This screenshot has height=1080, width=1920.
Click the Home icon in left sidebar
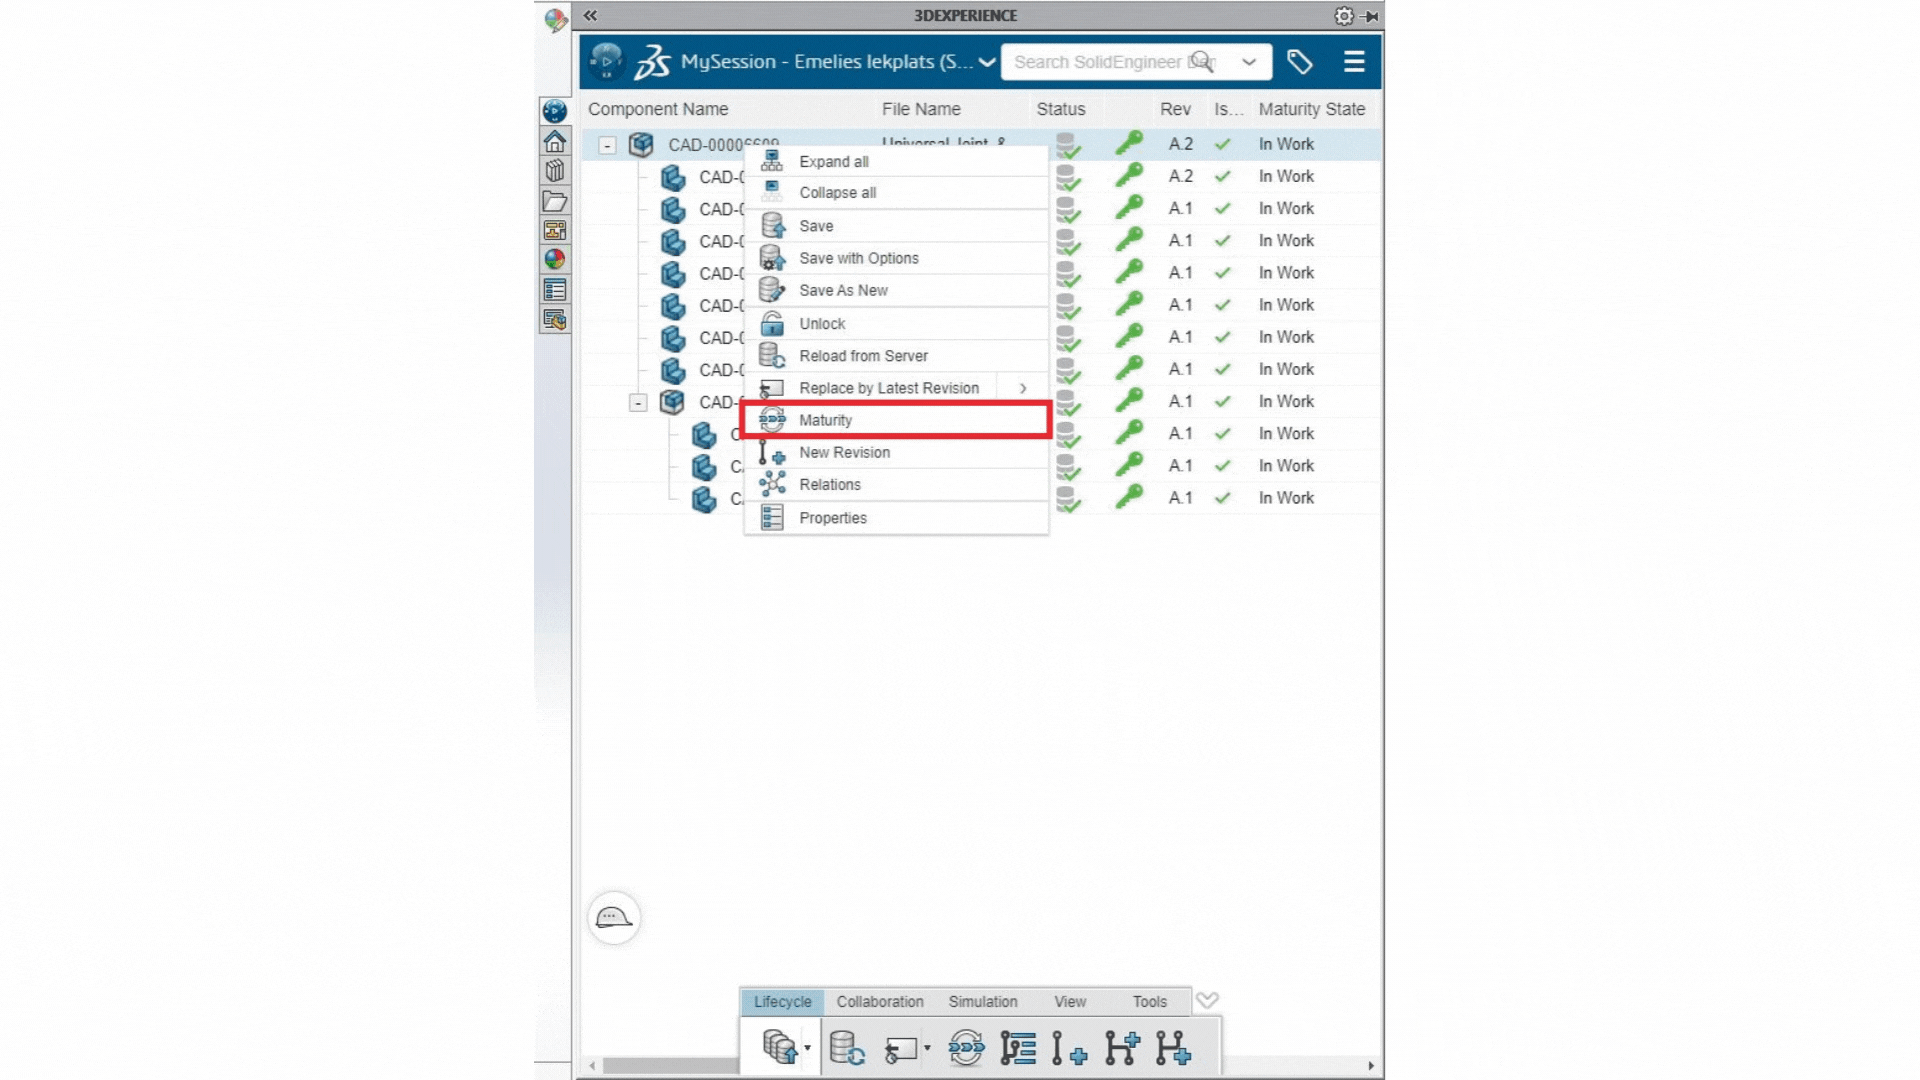pos(555,141)
